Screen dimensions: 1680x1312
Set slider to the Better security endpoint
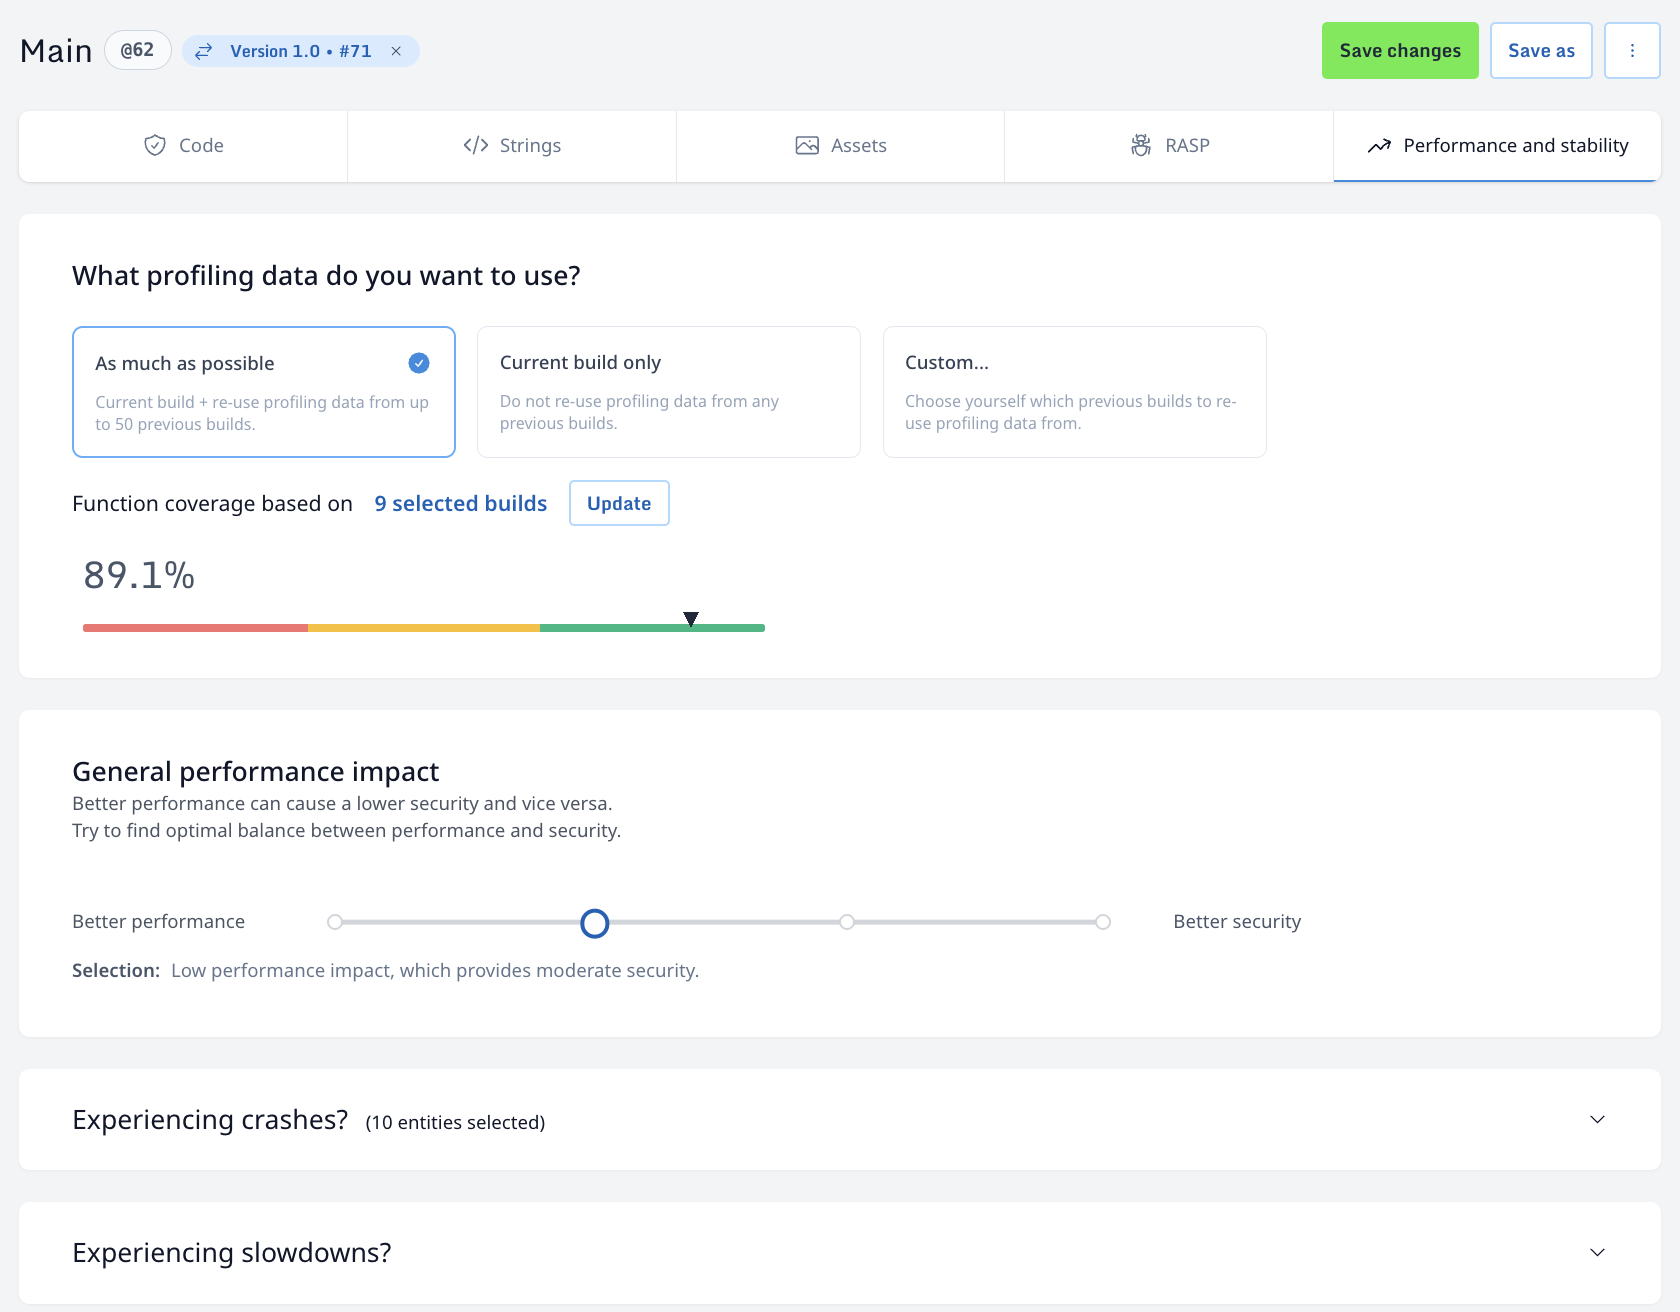click(x=1102, y=922)
